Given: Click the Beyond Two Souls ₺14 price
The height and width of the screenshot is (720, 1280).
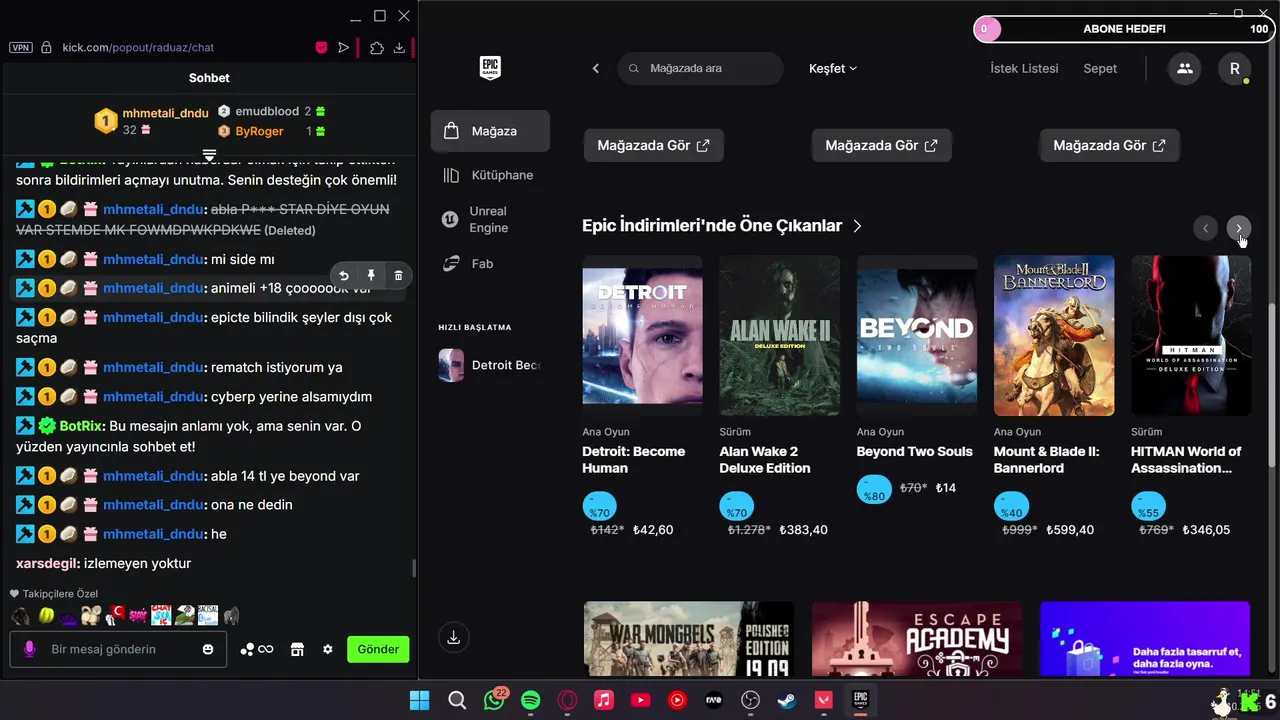Looking at the screenshot, I should pyautogui.click(x=945, y=488).
